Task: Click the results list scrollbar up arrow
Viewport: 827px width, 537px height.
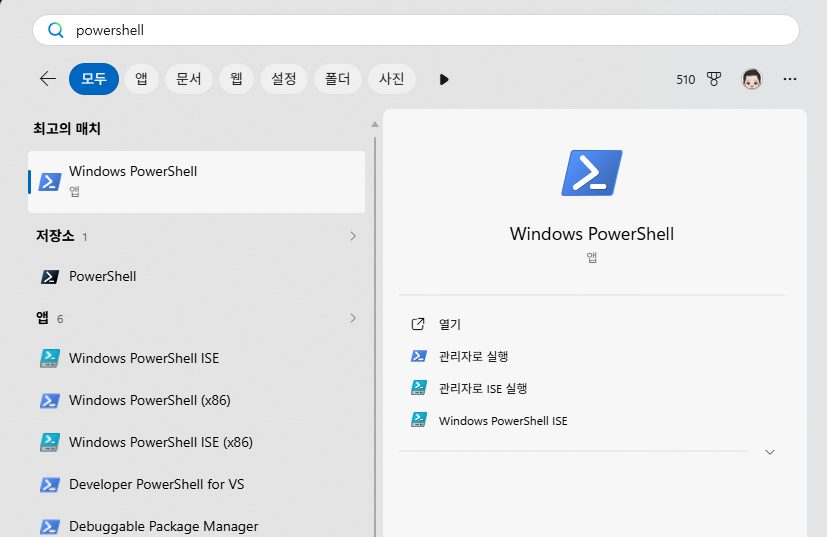Action: 374,124
